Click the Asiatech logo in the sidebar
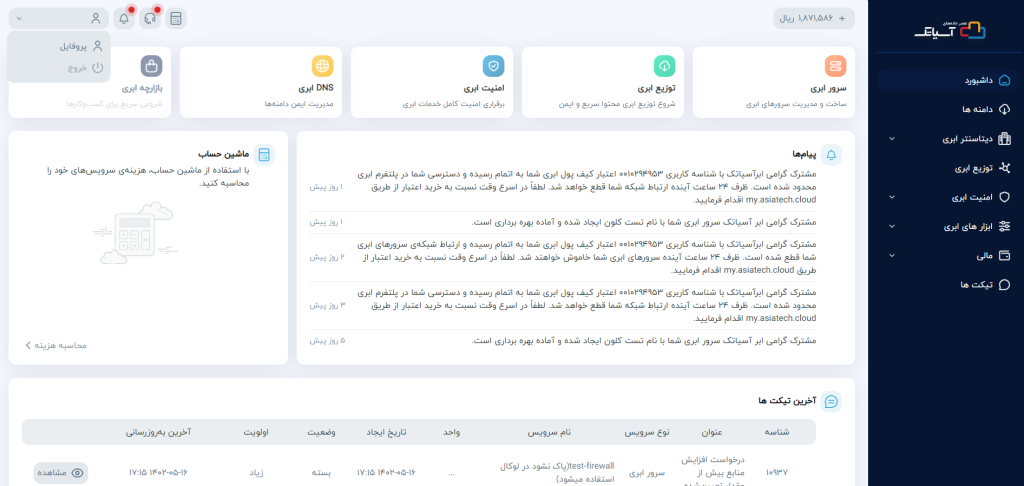The height and width of the screenshot is (486, 1024). click(947, 30)
